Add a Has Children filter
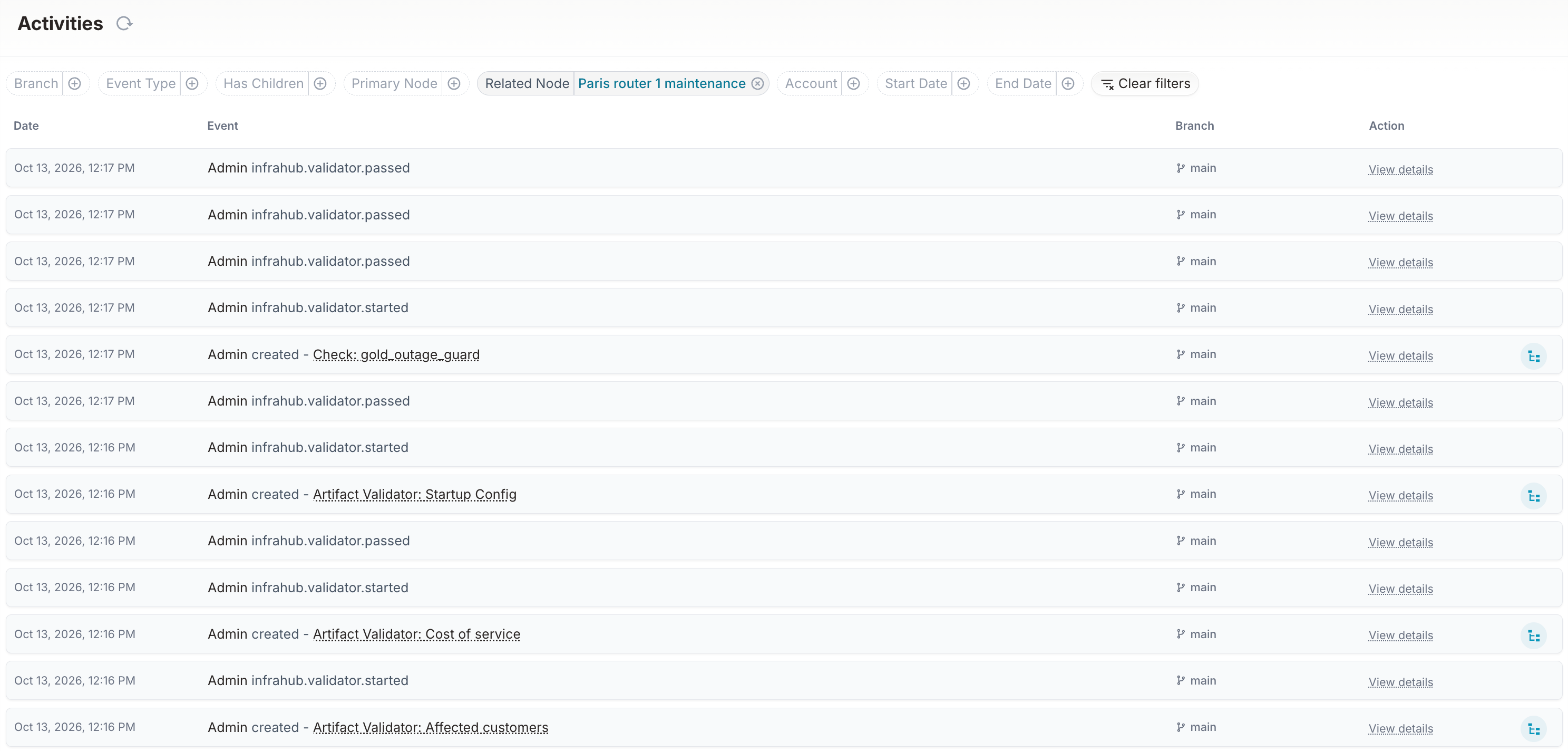Viewport: 1568px width, 751px height. [x=320, y=84]
